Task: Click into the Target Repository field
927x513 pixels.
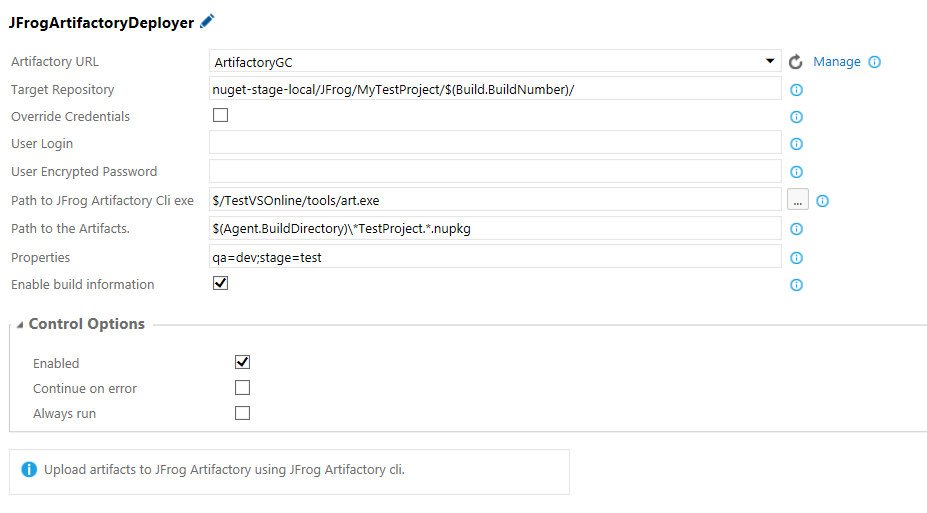Action: click(495, 89)
